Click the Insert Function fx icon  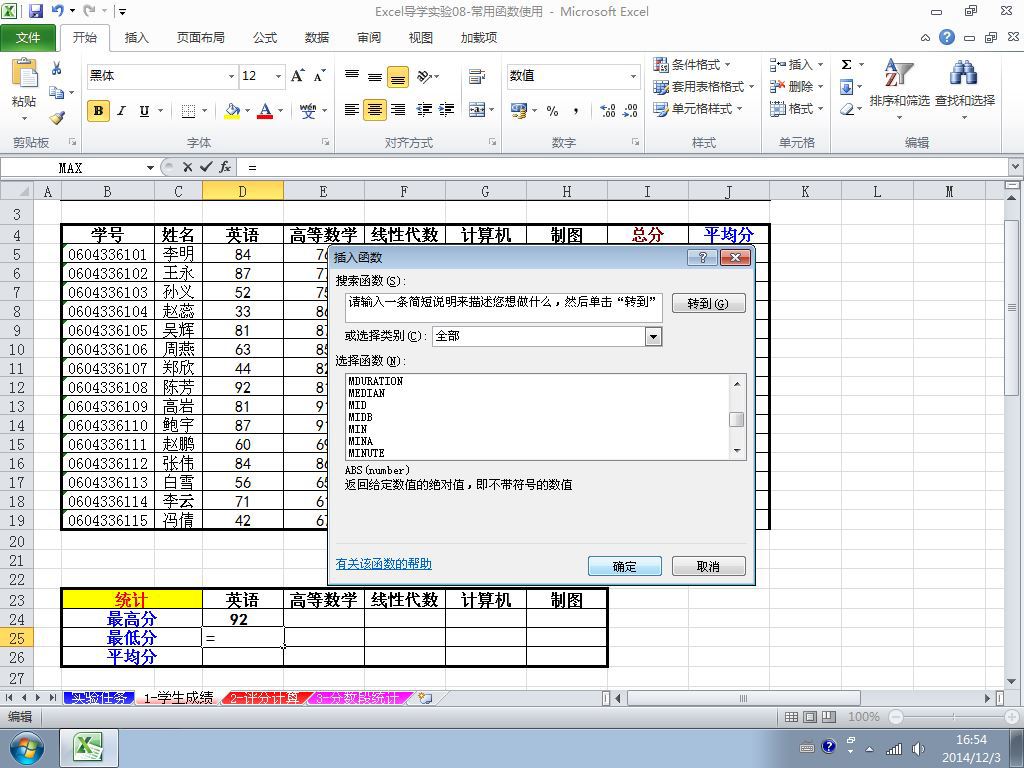coord(225,167)
